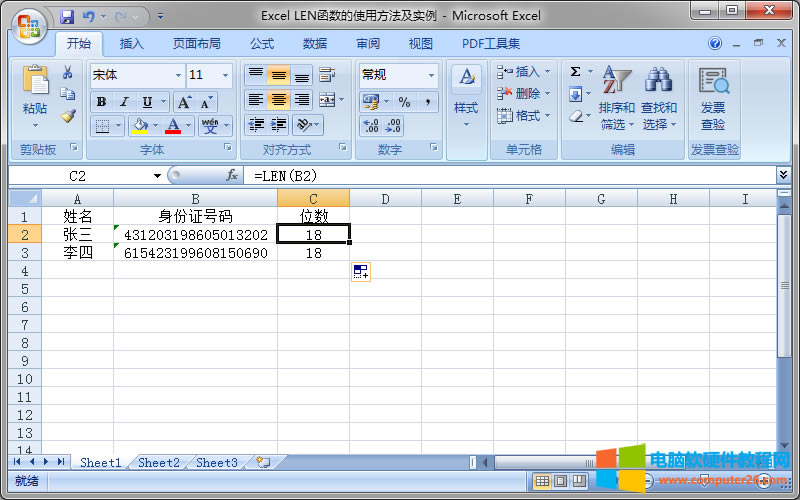Screen dimensions: 800x500
Task: Apply bottom vertical alignment
Action: [x=302, y=76]
